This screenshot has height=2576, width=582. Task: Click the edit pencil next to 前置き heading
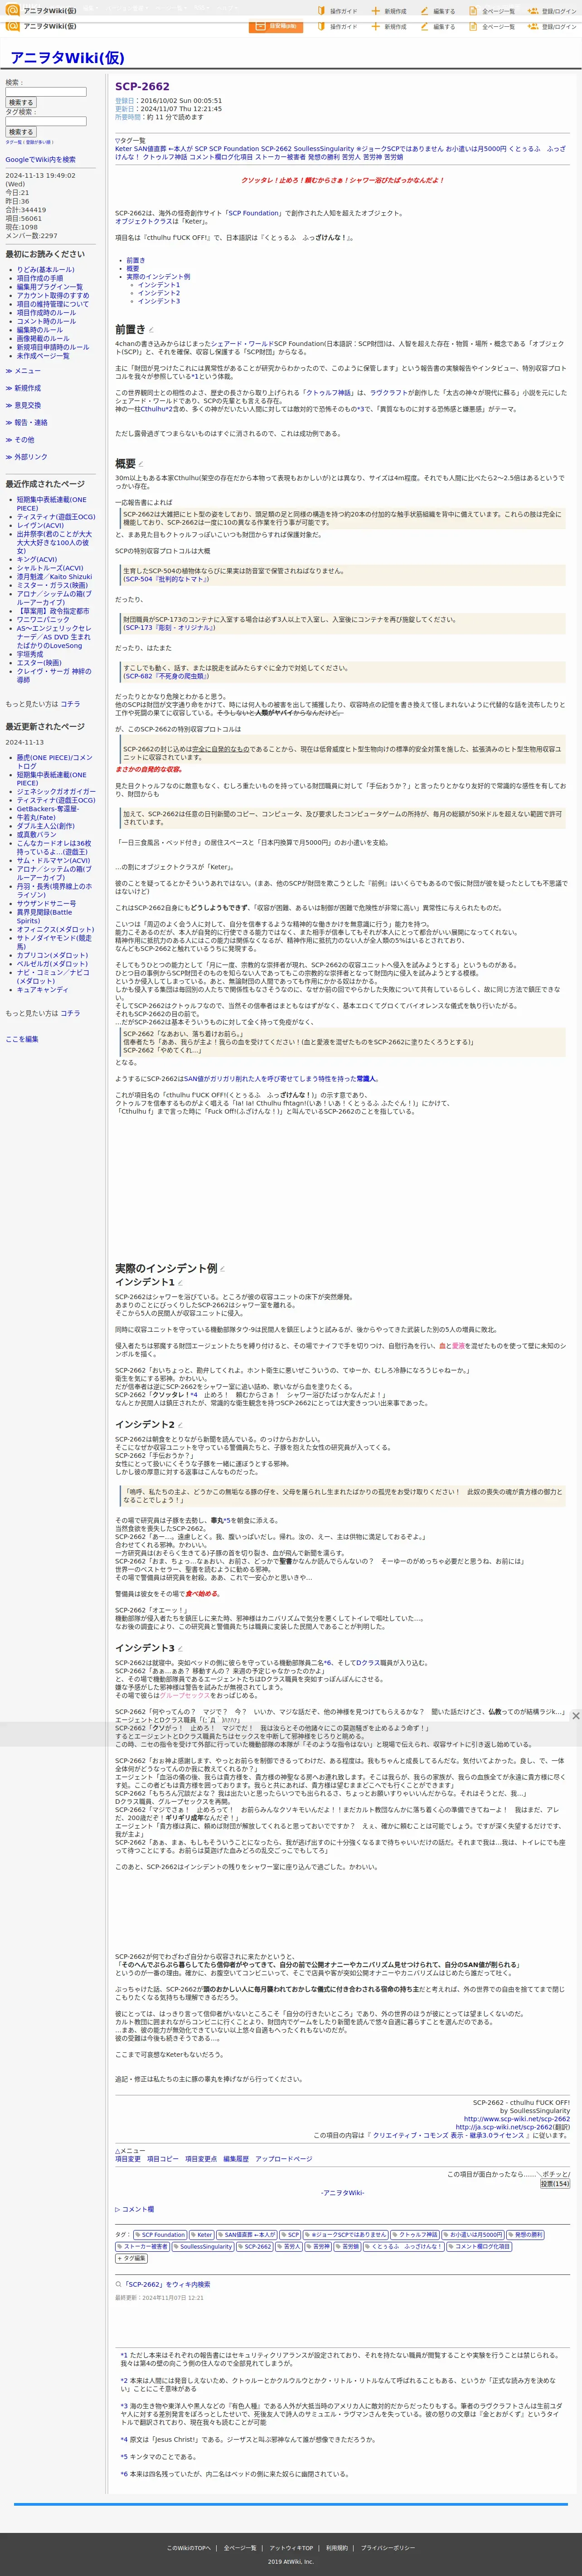tap(152, 330)
